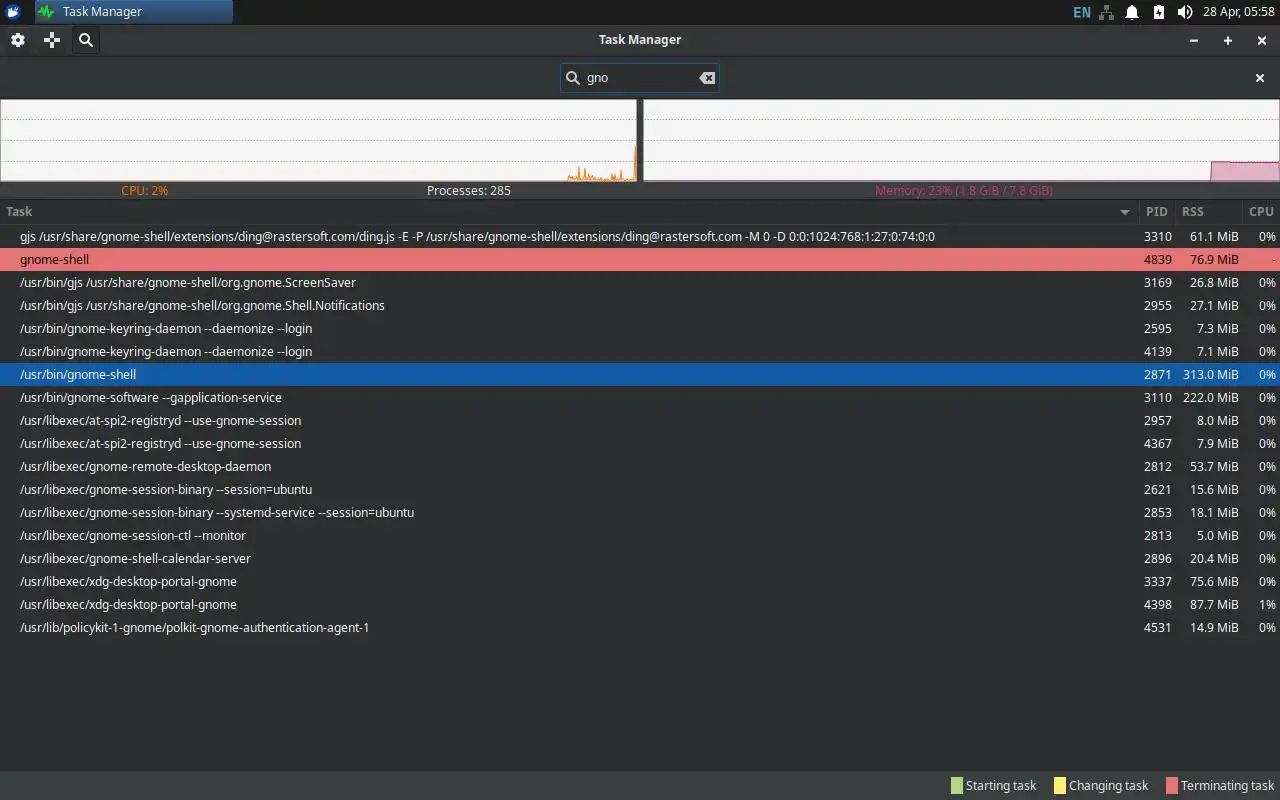Select gnome-keyring-daemon row with PID 4139
Image resolution: width=1280 pixels, height=800 pixels.
coord(640,352)
